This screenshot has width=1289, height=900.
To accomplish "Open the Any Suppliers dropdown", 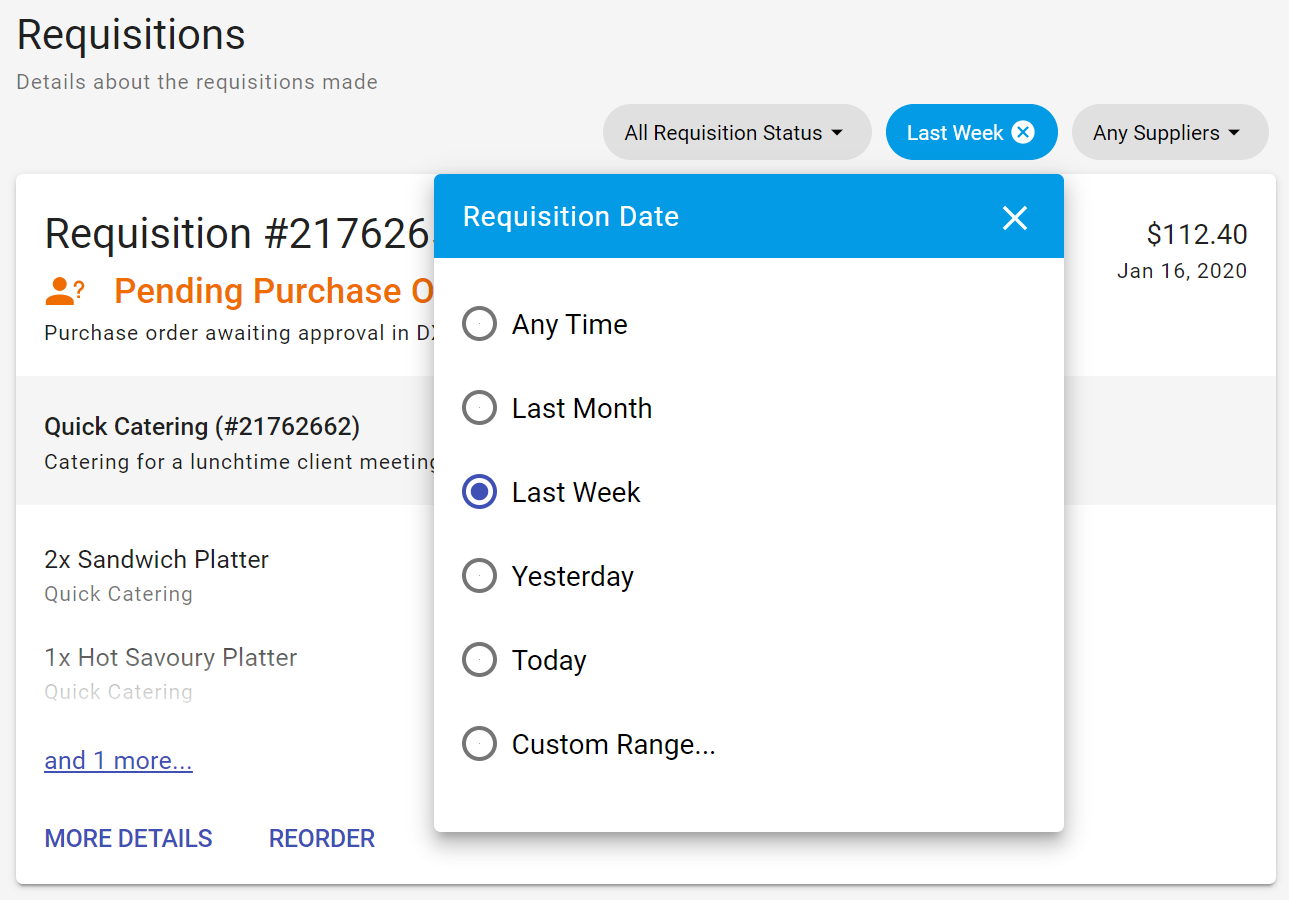I will pyautogui.click(x=1169, y=131).
